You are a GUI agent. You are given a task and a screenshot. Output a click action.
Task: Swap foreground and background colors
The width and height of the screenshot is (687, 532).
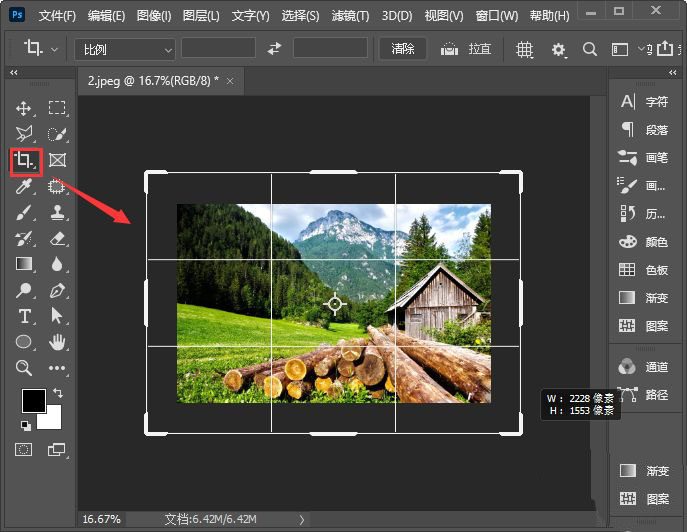click(x=58, y=393)
